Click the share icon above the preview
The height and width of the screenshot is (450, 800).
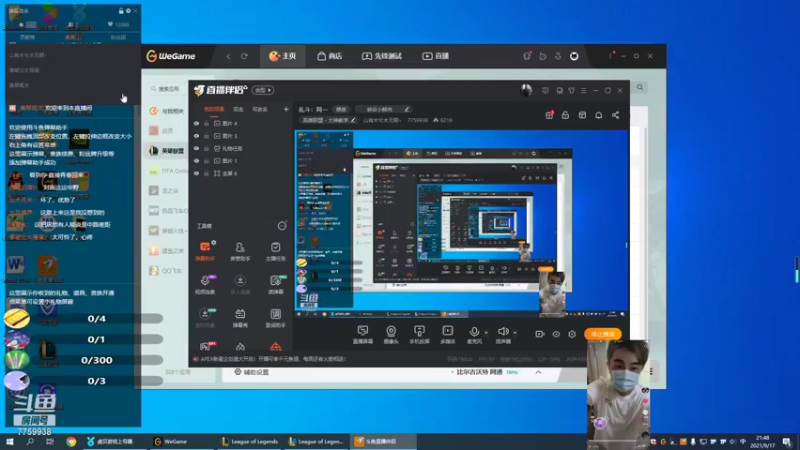pyautogui.click(x=615, y=115)
